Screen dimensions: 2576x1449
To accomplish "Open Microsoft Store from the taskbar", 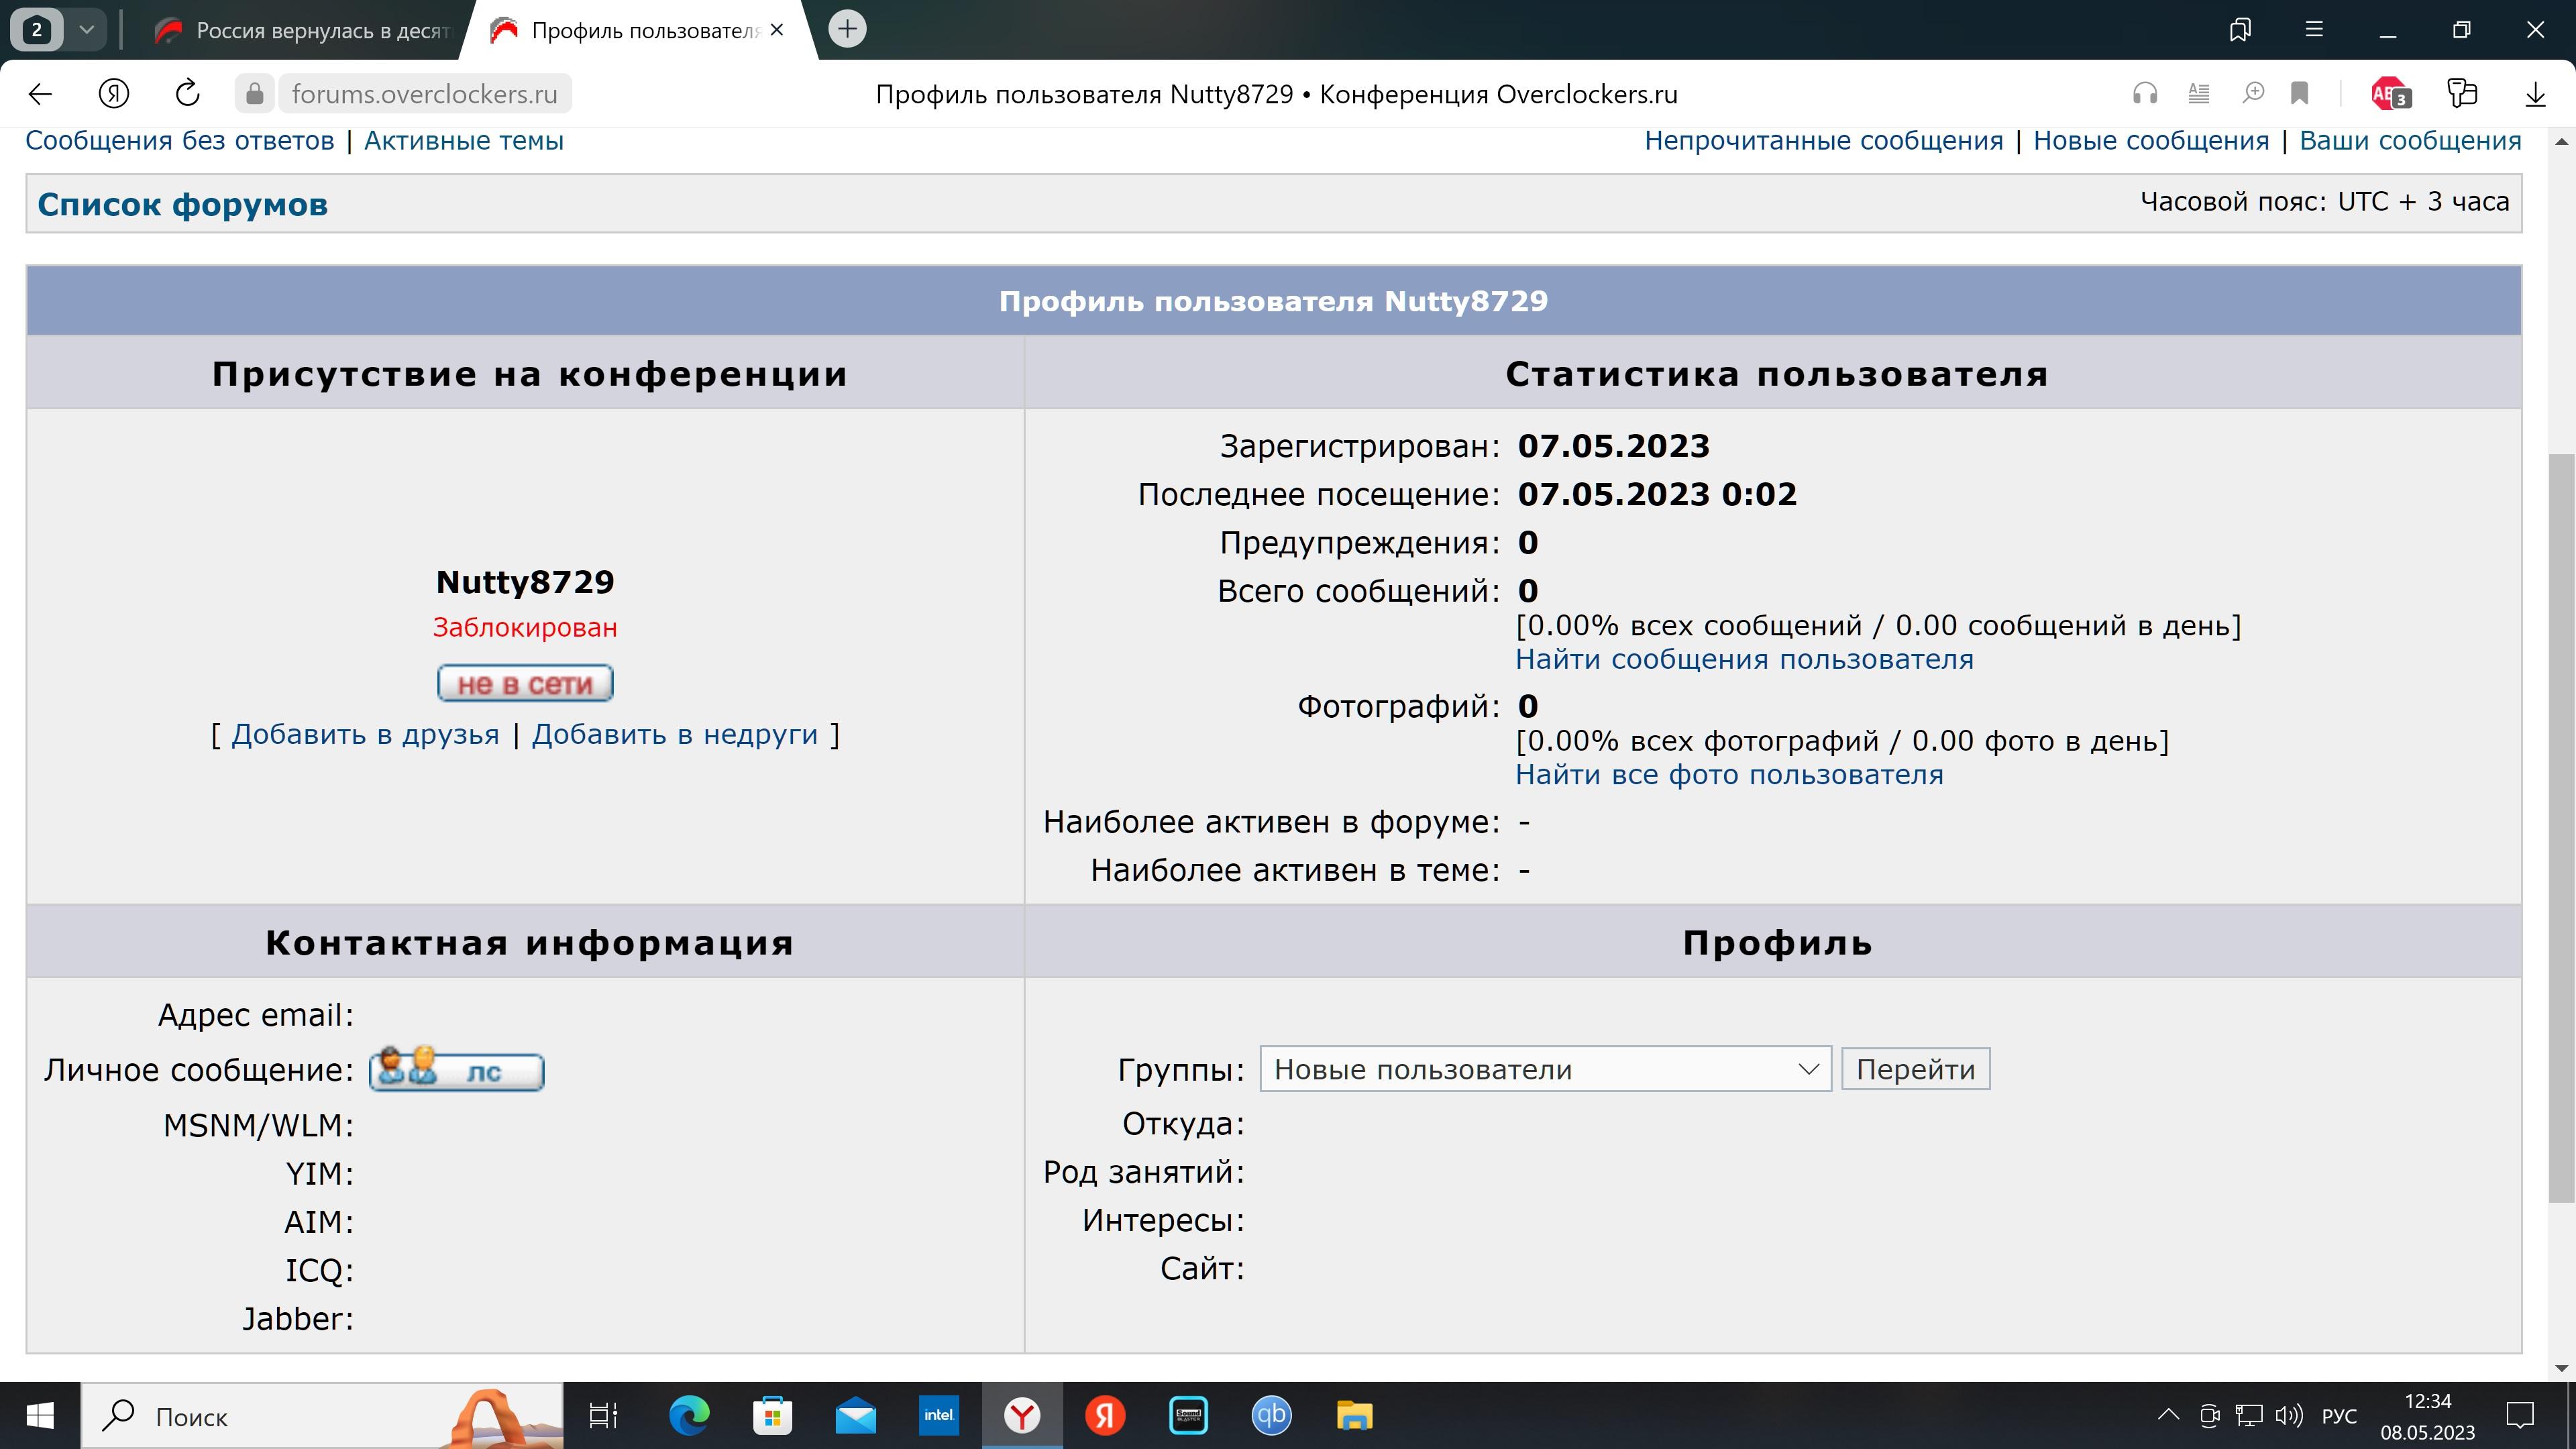I will (772, 1416).
